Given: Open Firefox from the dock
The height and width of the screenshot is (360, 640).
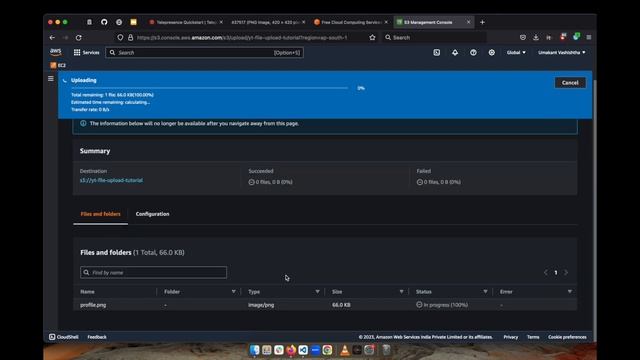Looking at the screenshot, I should click(x=291, y=350).
